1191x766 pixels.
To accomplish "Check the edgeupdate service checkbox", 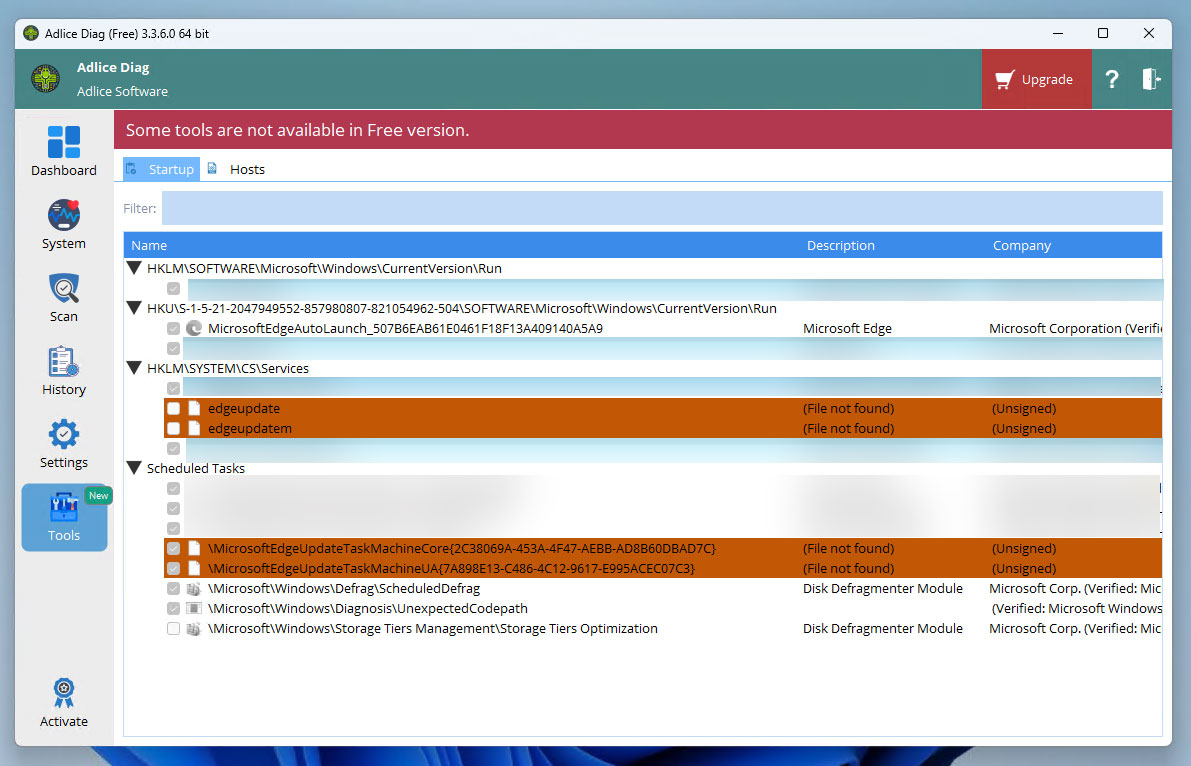I will coord(174,409).
